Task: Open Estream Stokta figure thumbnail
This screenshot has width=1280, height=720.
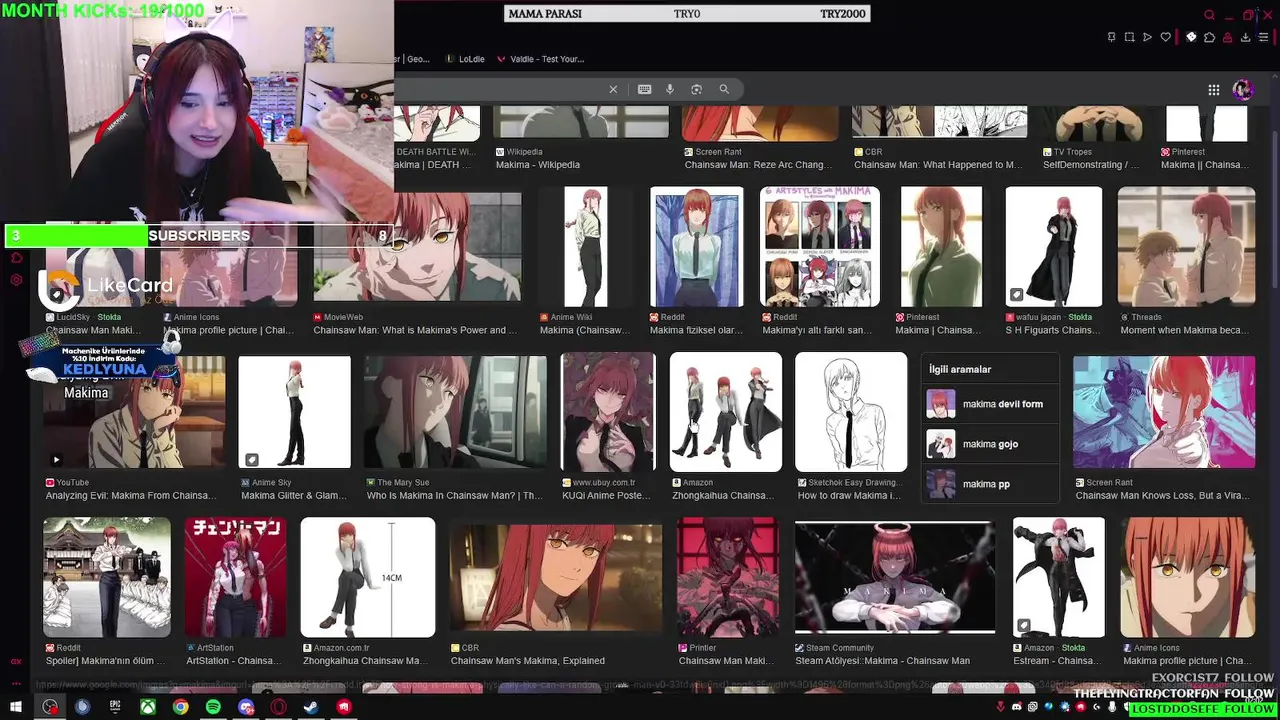Action: 1058,577
